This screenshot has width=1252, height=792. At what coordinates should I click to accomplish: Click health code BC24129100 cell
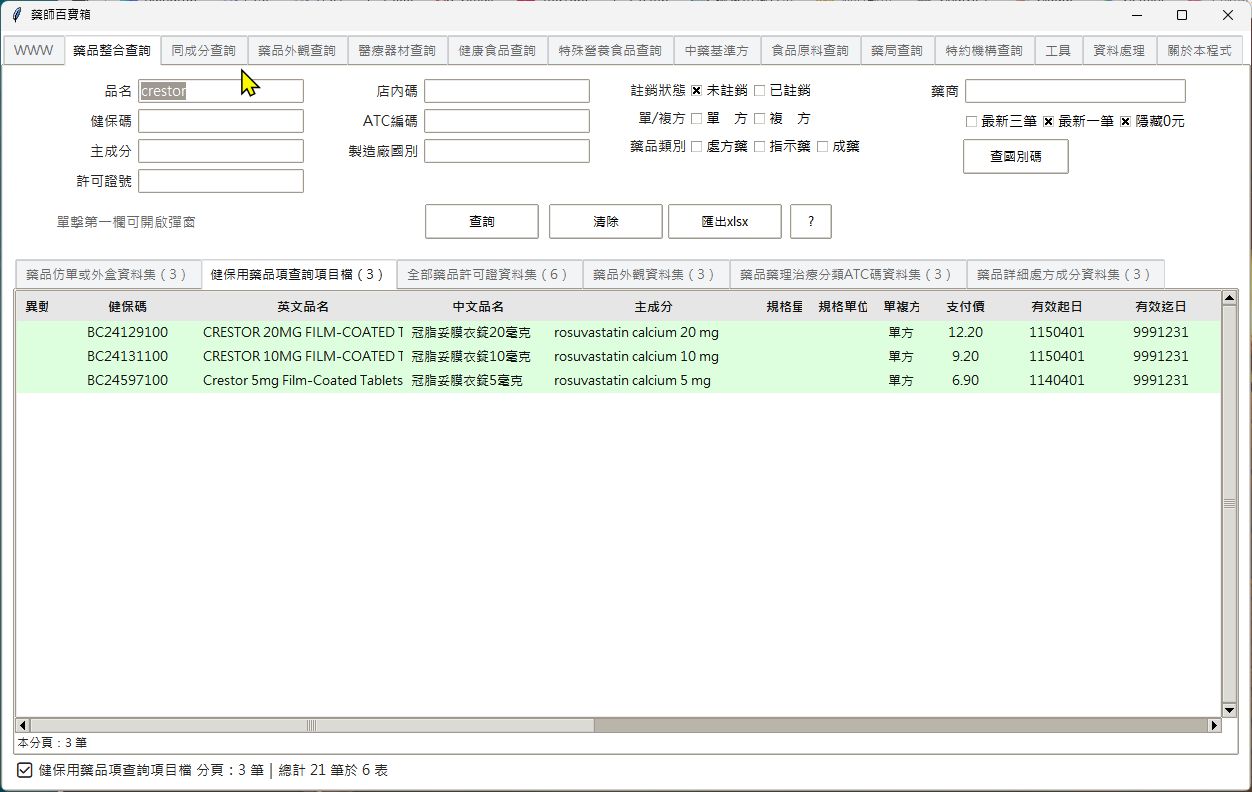(x=128, y=332)
